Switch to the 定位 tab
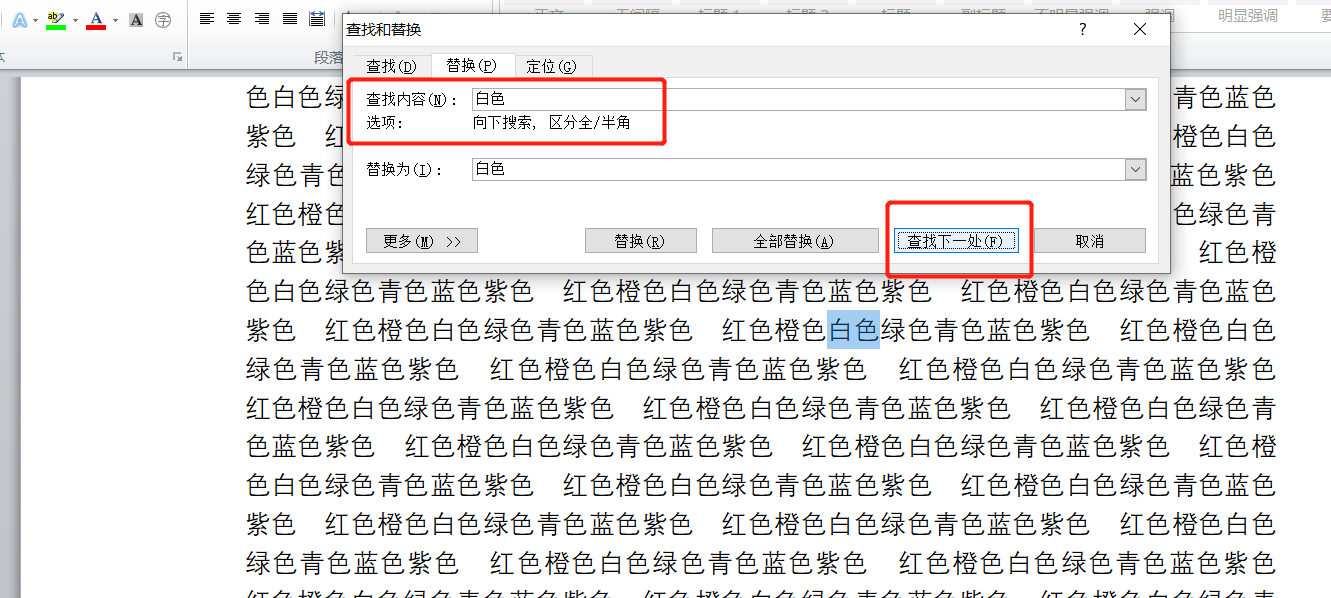 [x=551, y=66]
